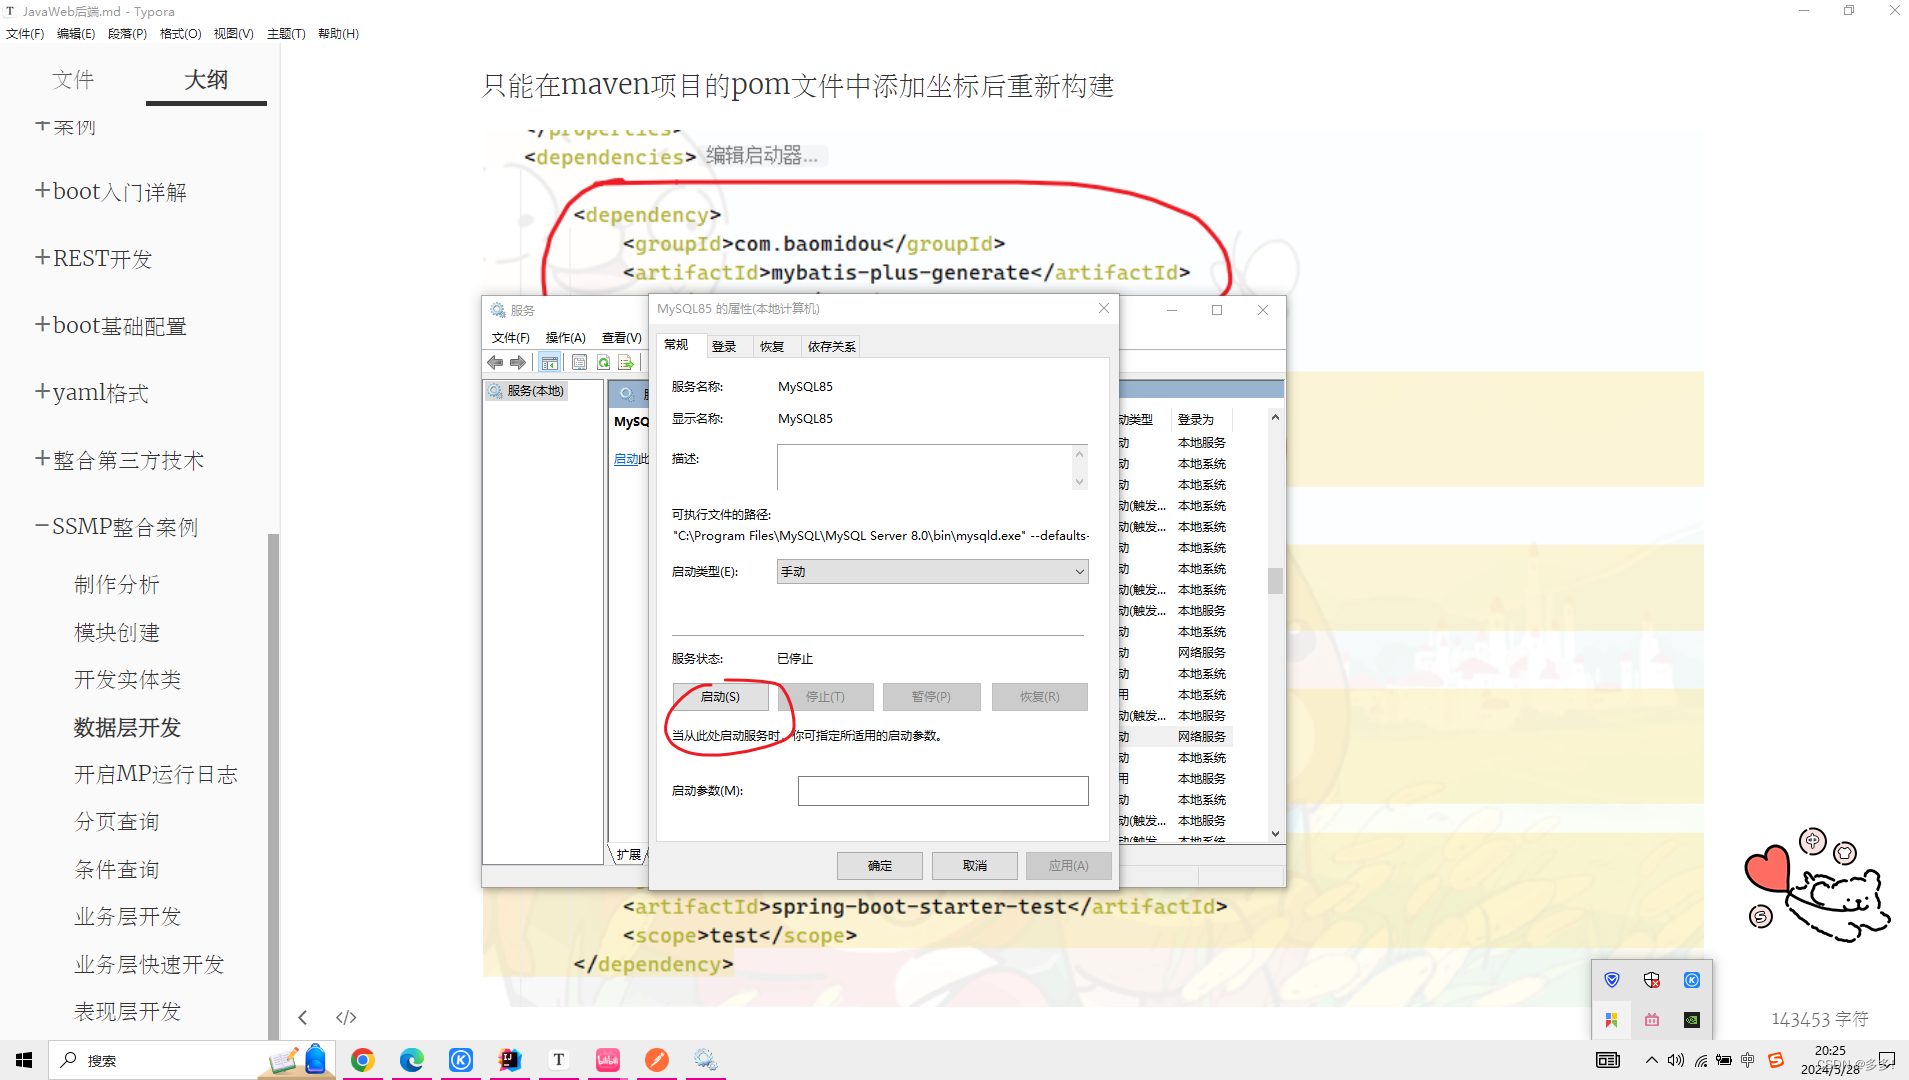This screenshot has height=1080, width=1909.
Task: Click the refresh icon in Services toolbar
Action: point(602,362)
